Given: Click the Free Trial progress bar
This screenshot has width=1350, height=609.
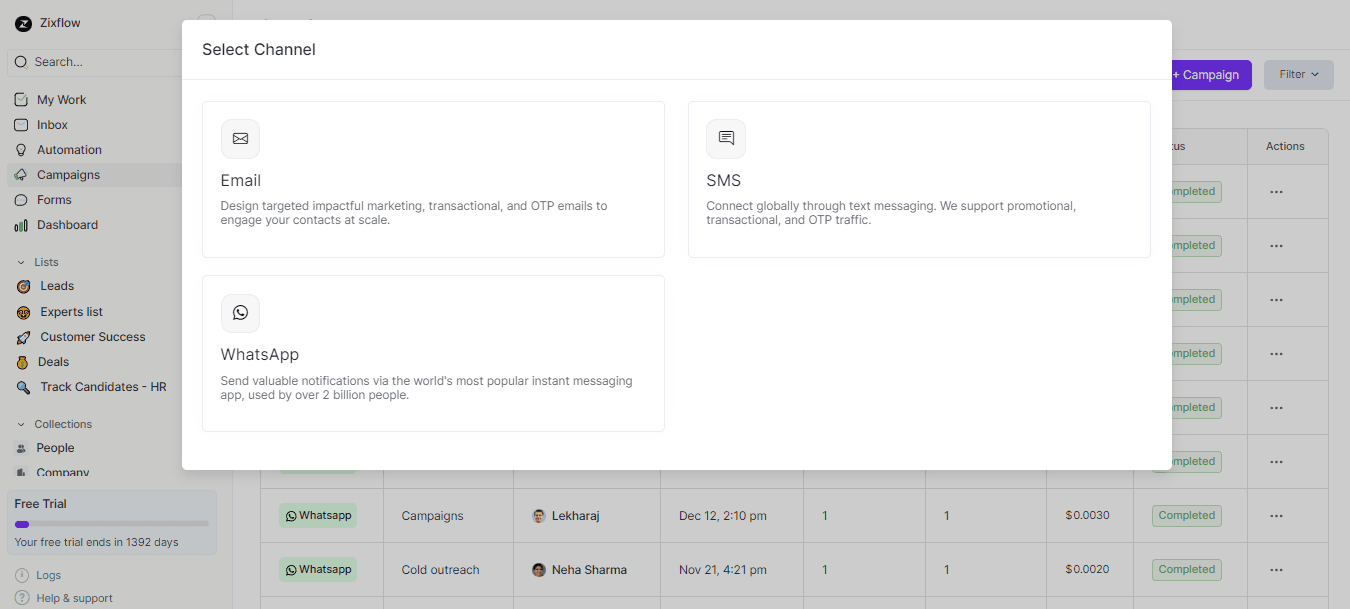Looking at the screenshot, I should [110, 523].
